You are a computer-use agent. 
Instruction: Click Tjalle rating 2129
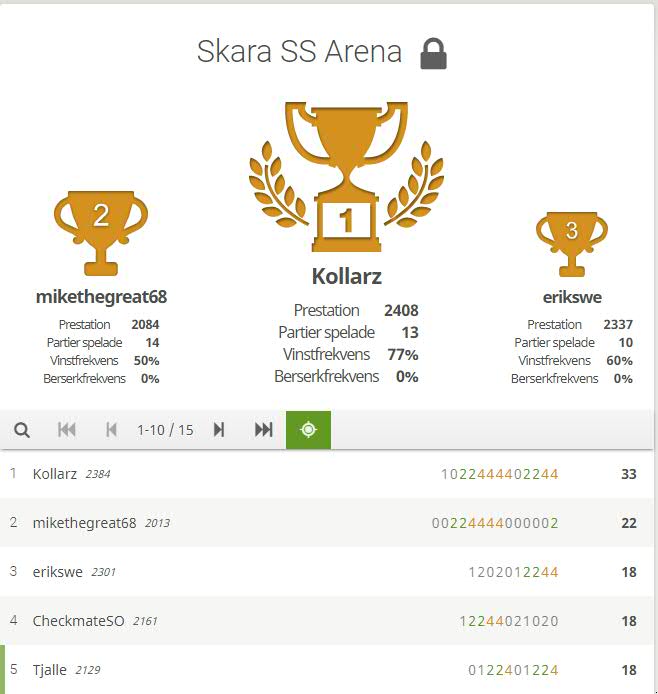[88, 670]
